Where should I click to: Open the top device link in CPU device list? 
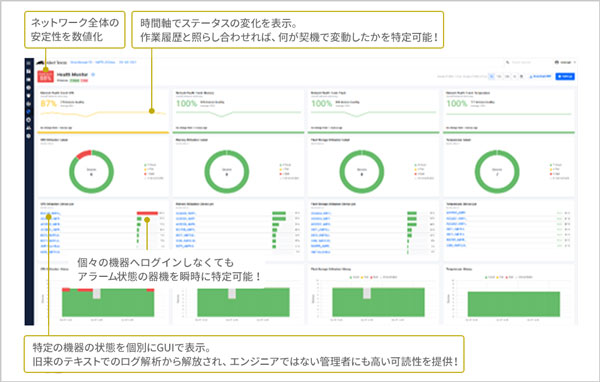pyautogui.click(x=51, y=213)
